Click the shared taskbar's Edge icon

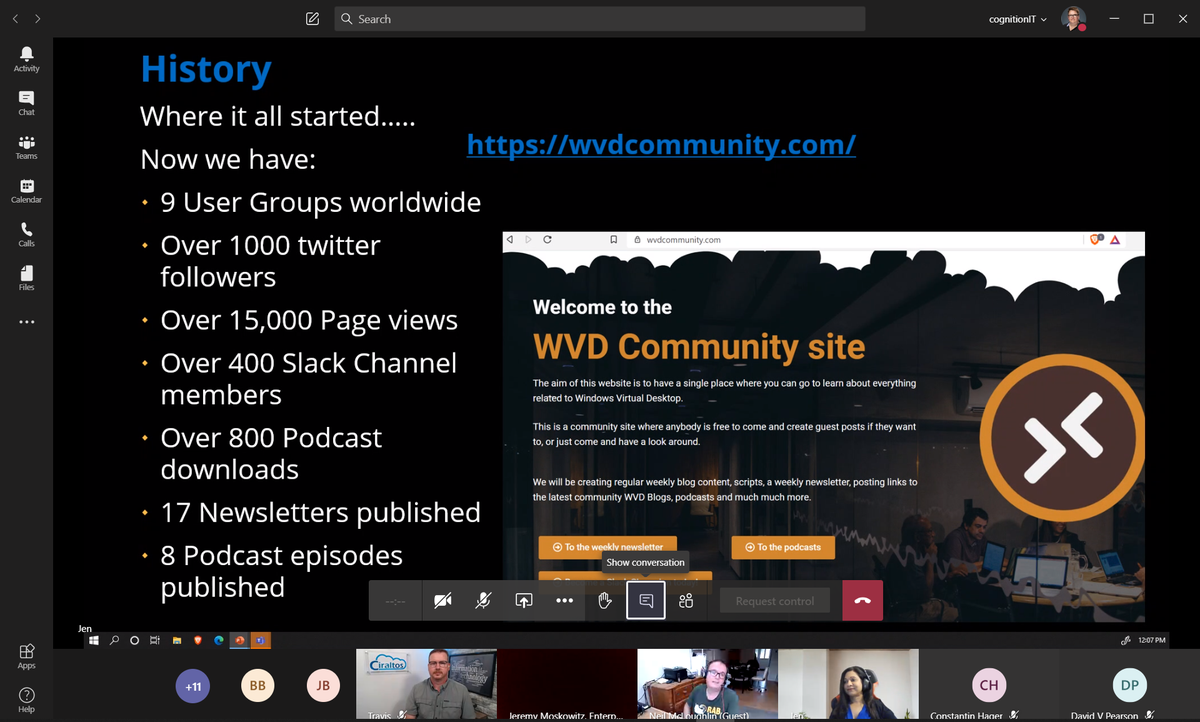pyautogui.click(x=220, y=640)
